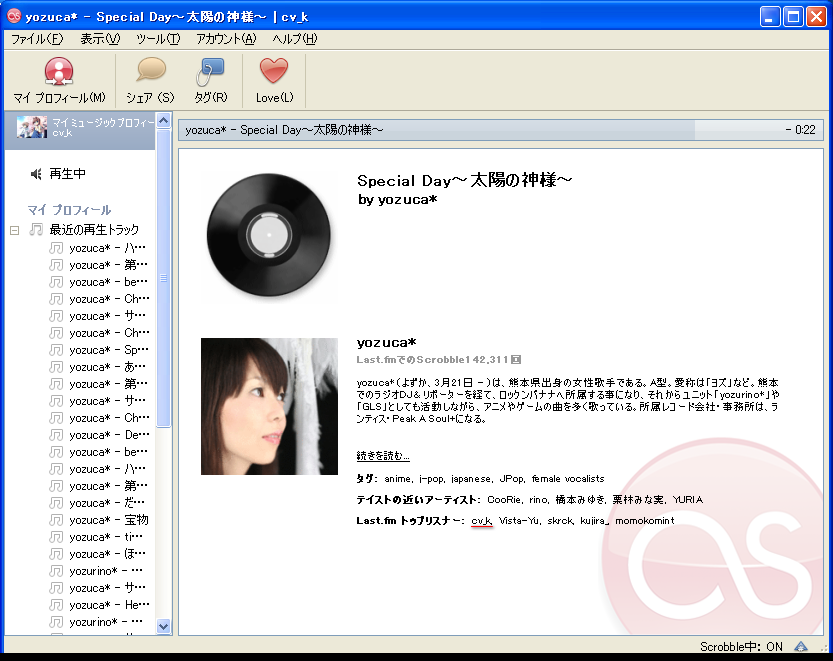Open the ファイル(F) menu
833x661 pixels.
tap(37, 39)
